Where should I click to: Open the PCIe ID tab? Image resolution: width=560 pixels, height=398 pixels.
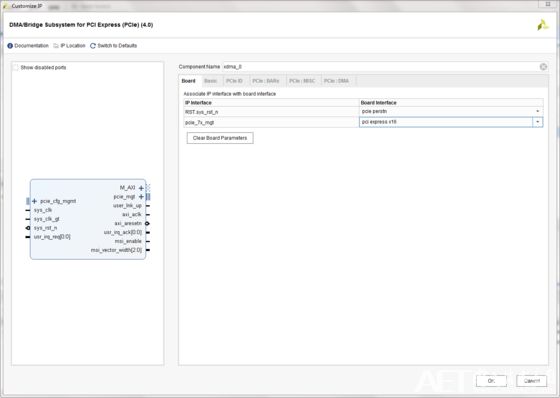234,81
